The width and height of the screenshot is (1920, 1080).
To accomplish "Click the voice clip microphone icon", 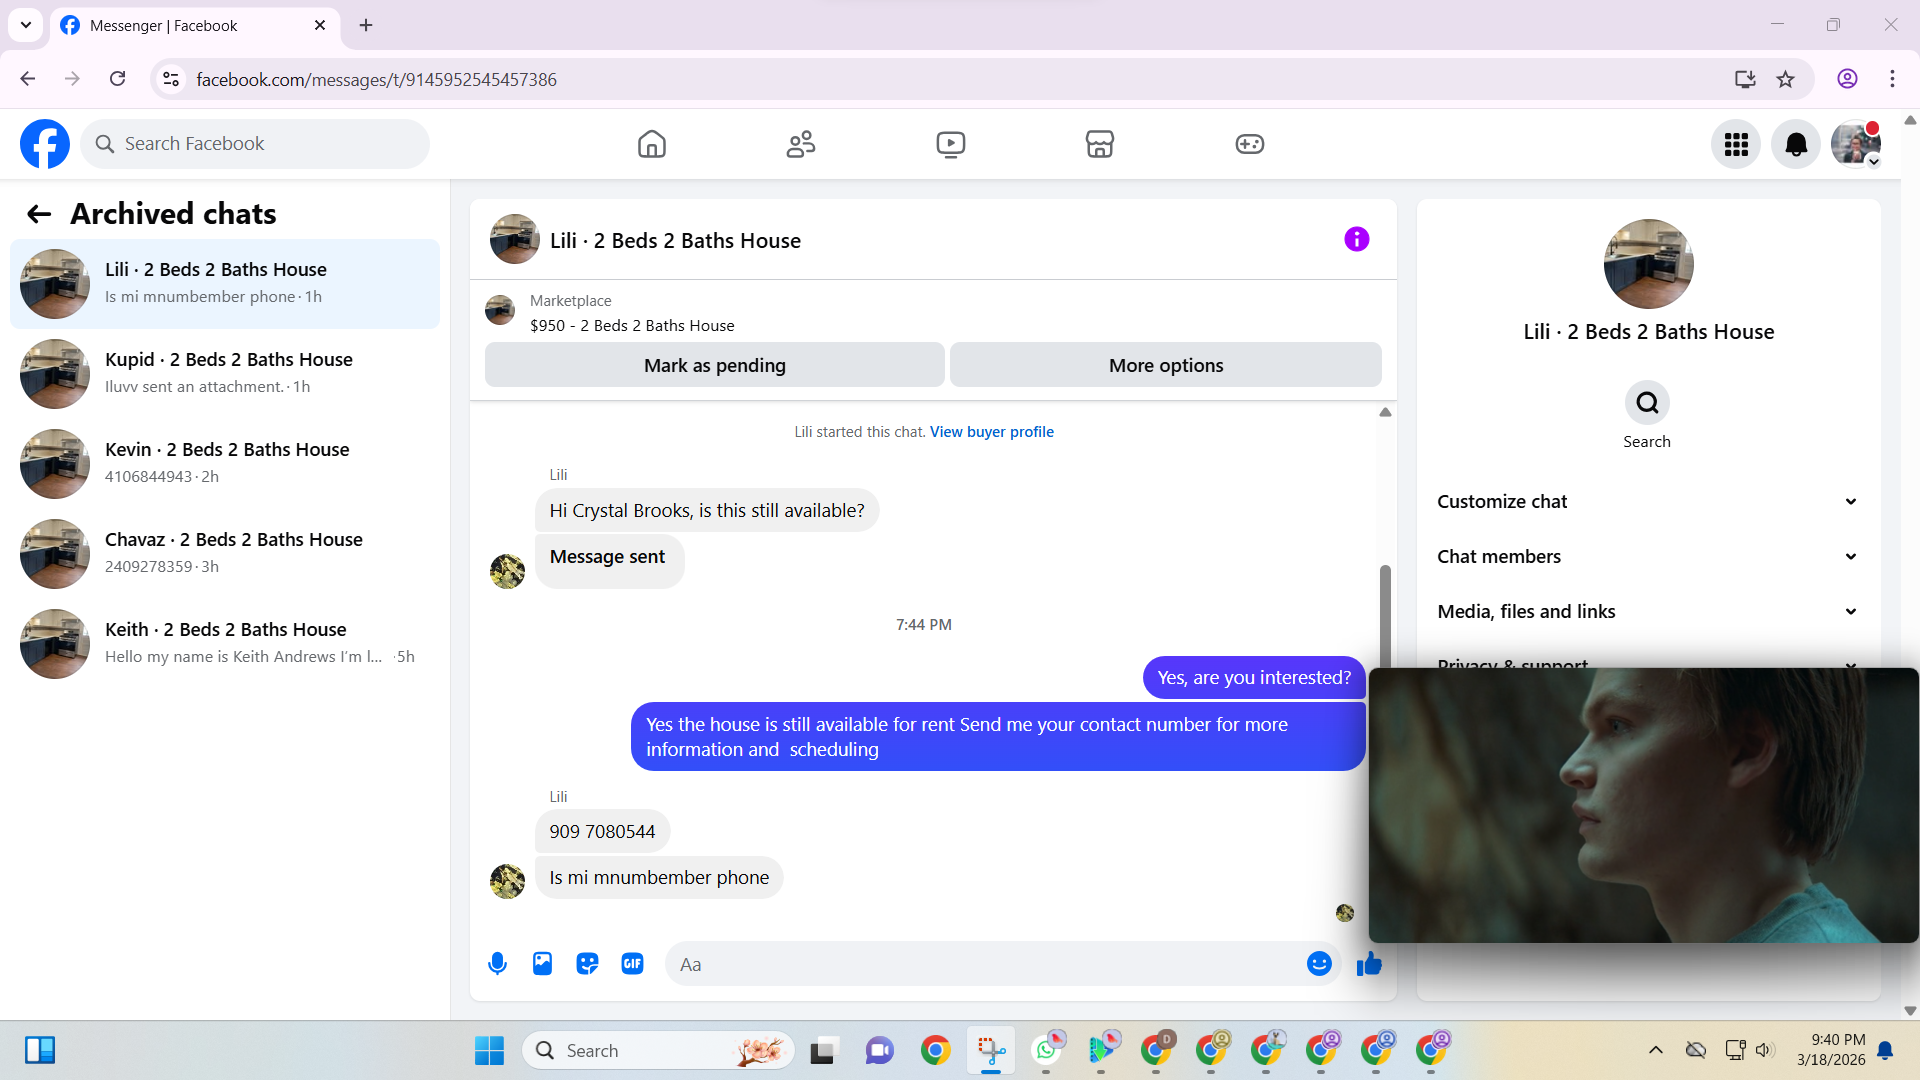I will (497, 964).
